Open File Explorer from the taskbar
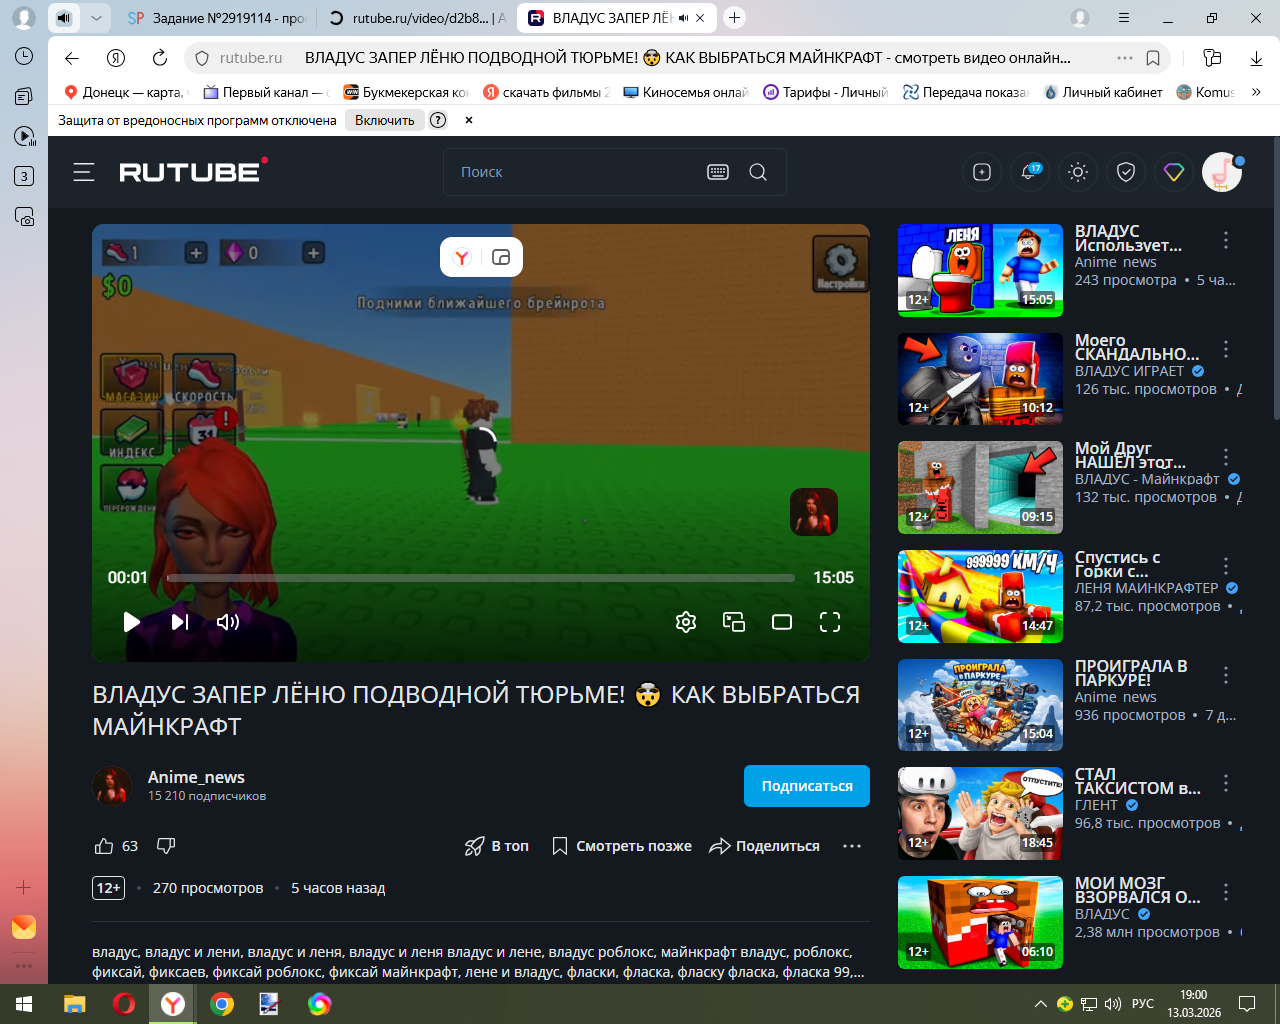1280x1024 pixels. (75, 1004)
